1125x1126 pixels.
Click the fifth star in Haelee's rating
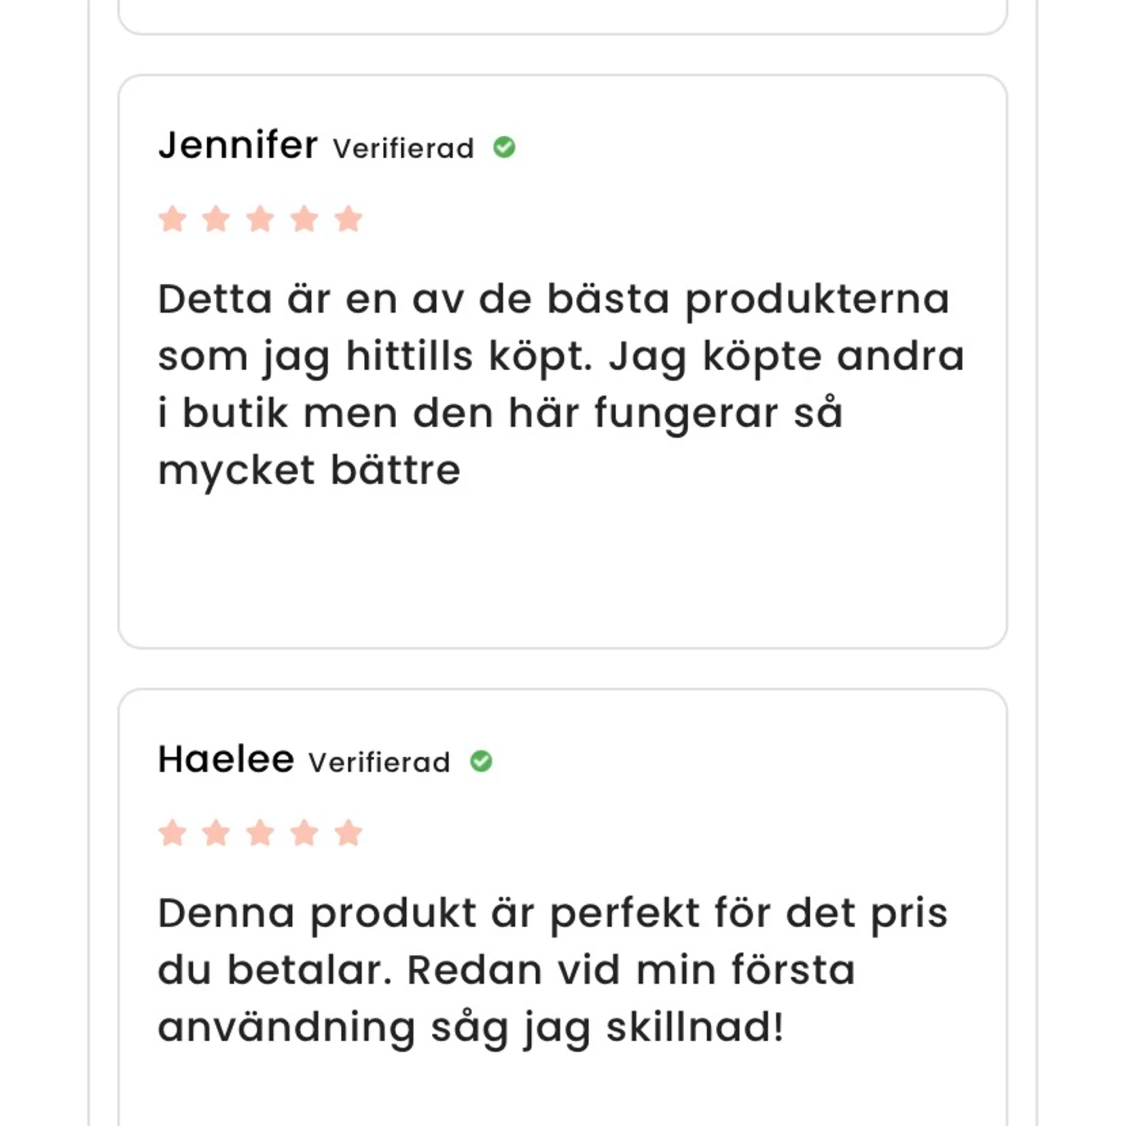tap(348, 833)
